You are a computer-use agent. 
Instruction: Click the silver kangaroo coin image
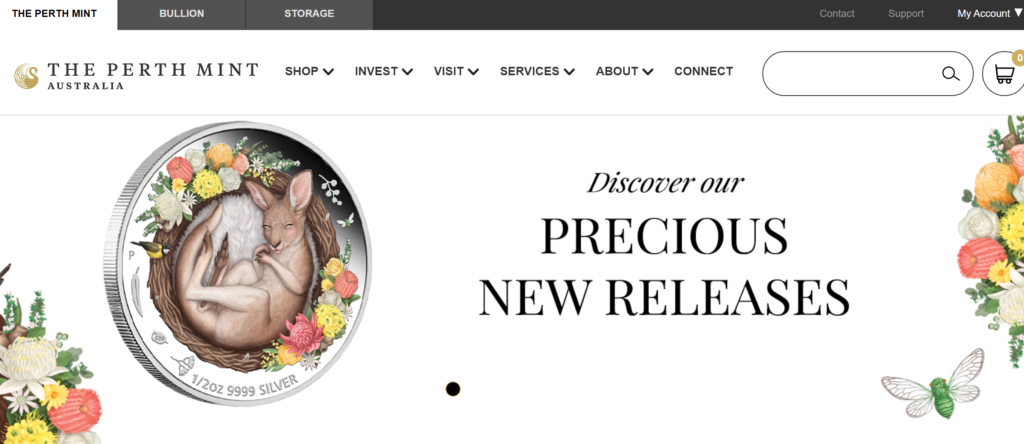point(238,263)
